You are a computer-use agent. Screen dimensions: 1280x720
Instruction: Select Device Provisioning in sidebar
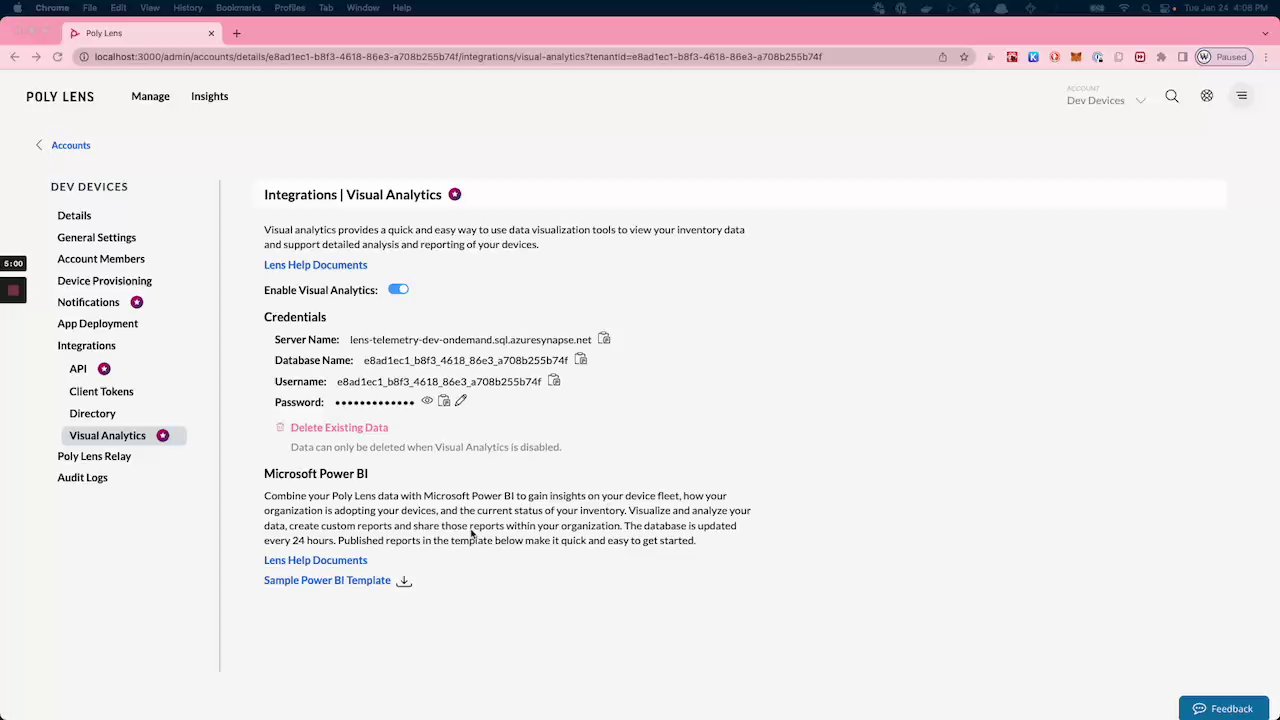click(104, 281)
